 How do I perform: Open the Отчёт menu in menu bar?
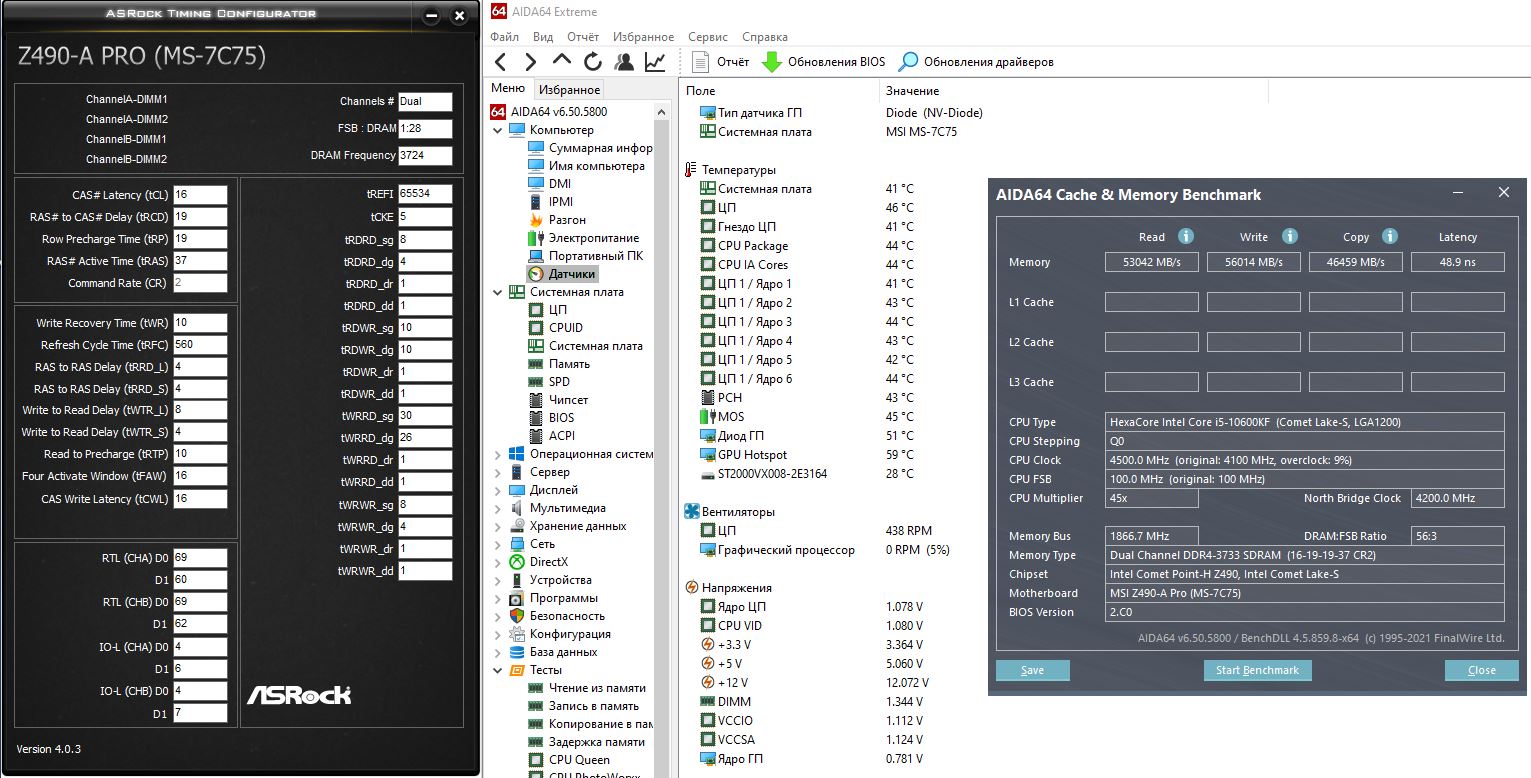point(583,37)
